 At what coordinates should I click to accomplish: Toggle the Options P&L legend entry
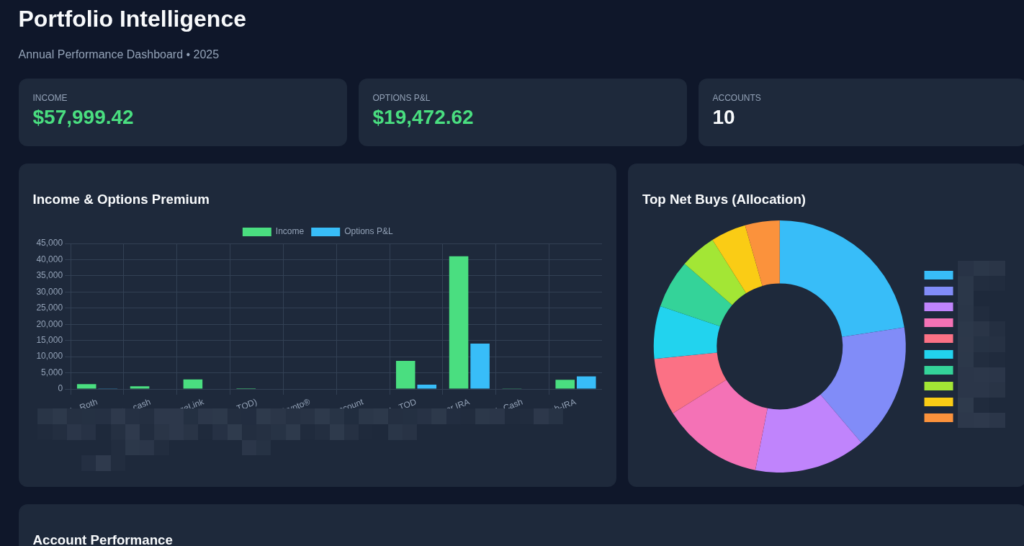[351, 231]
